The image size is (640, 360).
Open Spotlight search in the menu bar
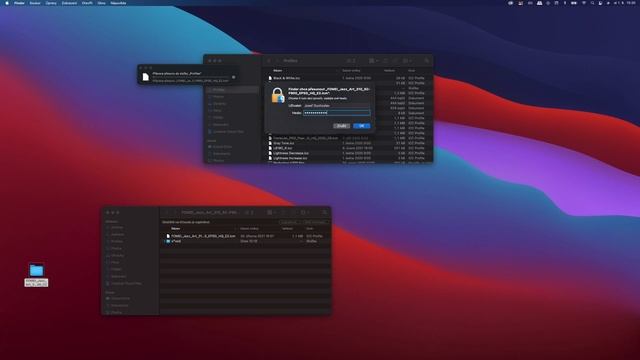pos(592,3)
